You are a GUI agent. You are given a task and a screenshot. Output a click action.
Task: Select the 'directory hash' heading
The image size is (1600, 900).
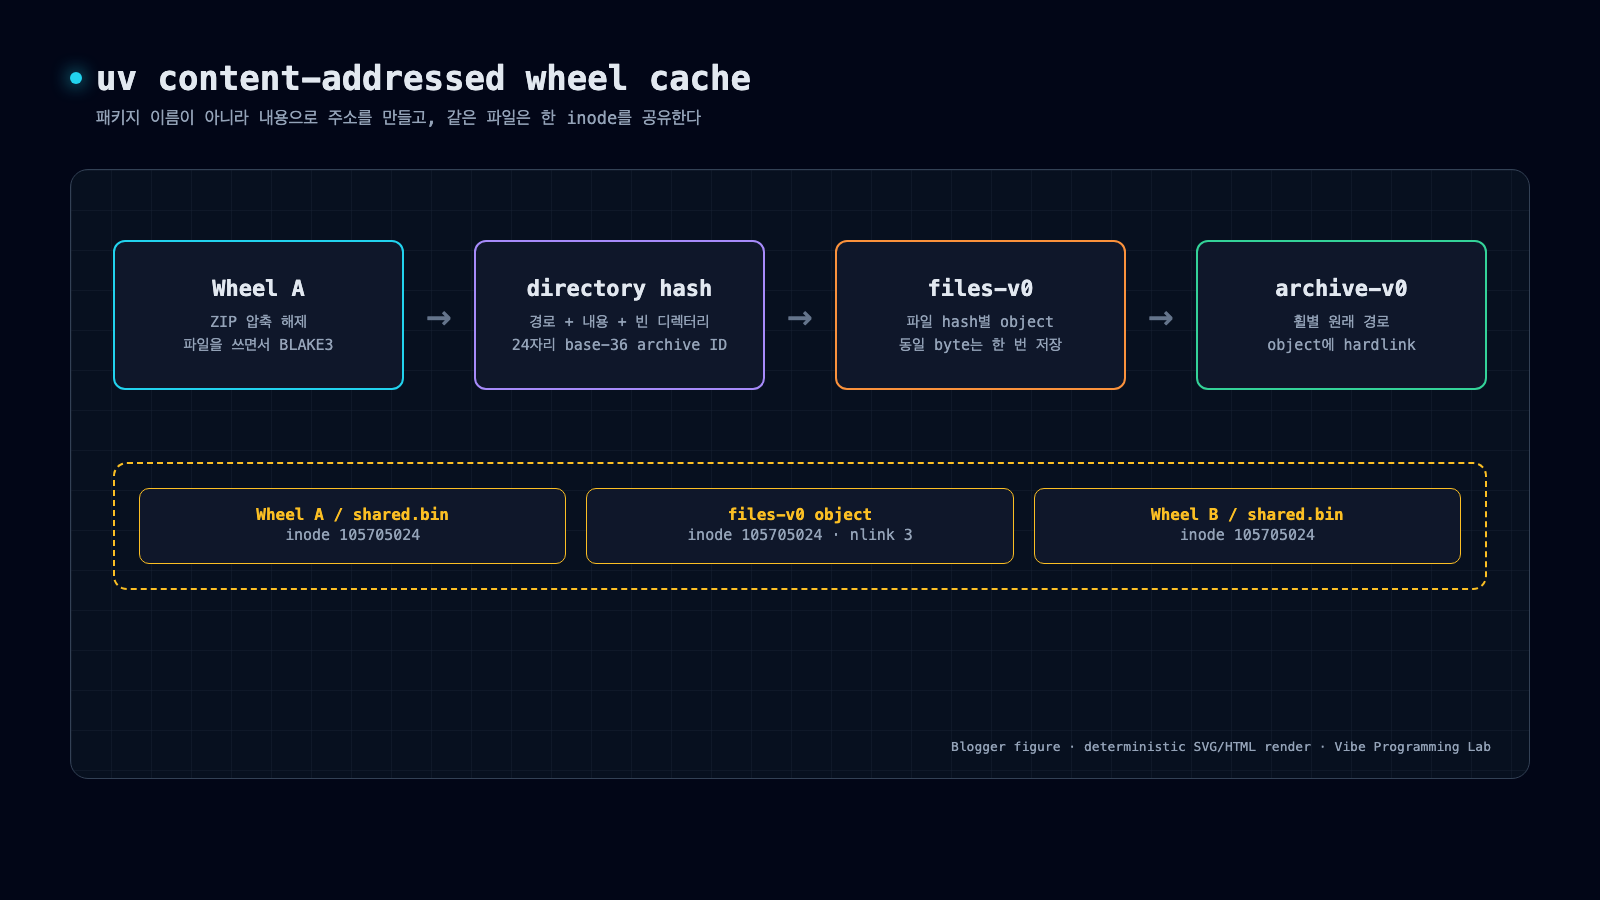pyautogui.click(x=619, y=288)
